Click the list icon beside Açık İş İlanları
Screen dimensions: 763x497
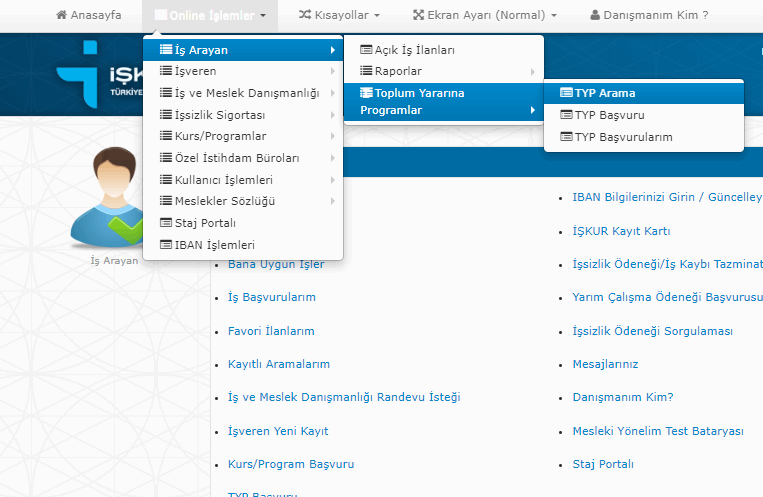coord(366,50)
